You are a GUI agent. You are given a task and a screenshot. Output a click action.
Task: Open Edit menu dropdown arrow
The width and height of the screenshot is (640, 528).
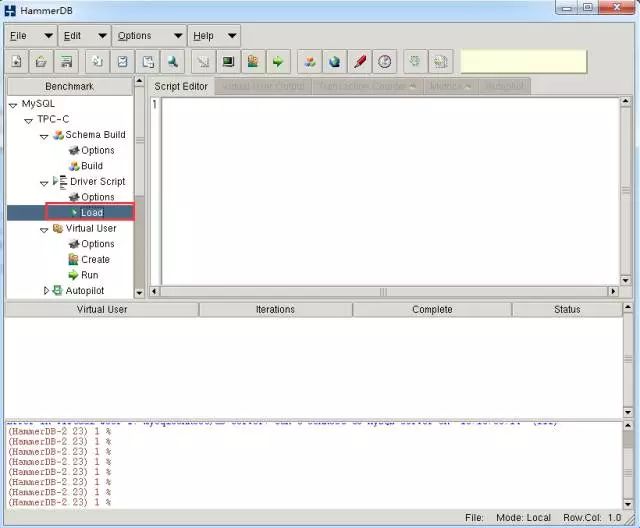[102, 36]
